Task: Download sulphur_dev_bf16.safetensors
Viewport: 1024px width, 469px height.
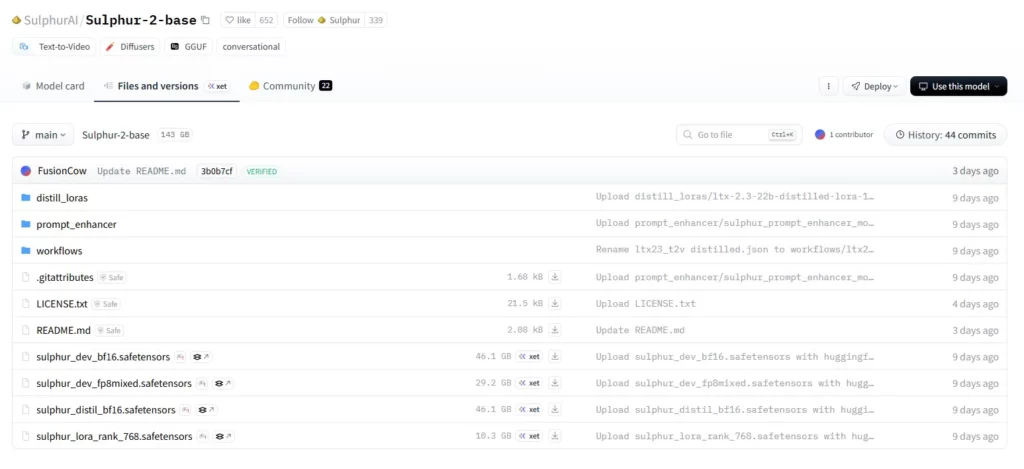Action: [x=554, y=357]
